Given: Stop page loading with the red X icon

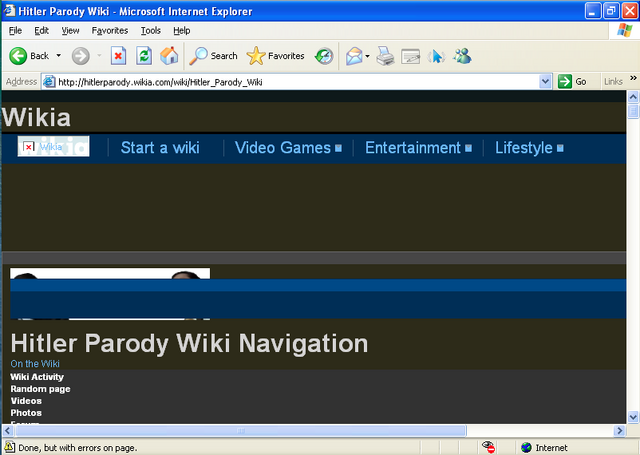Looking at the screenshot, I should [118, 56].
